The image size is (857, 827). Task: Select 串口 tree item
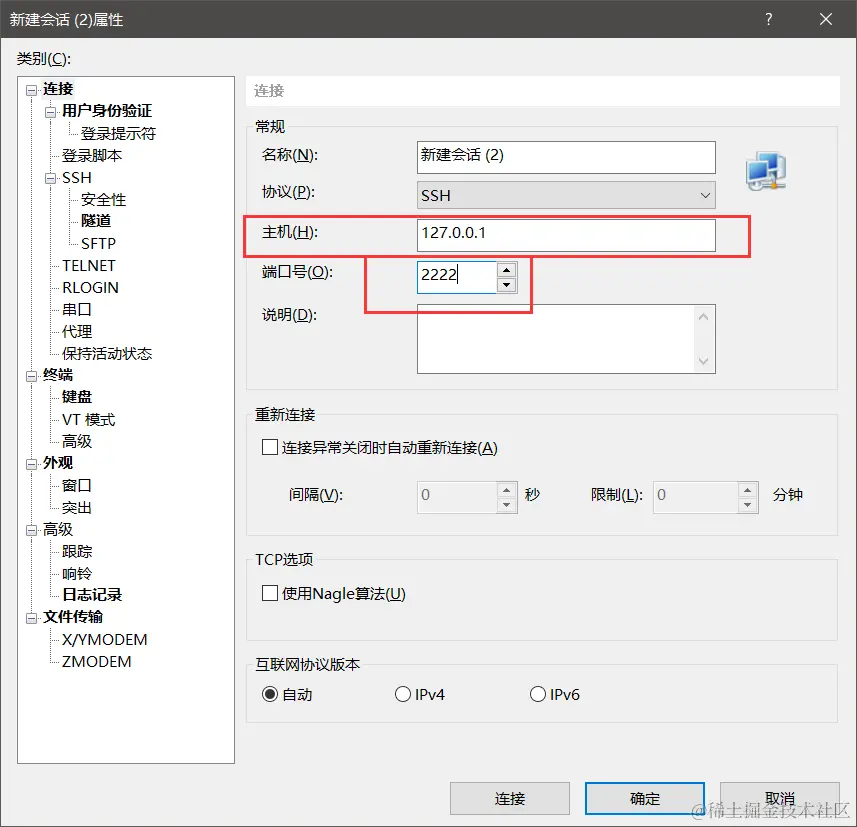coord(77,309)
